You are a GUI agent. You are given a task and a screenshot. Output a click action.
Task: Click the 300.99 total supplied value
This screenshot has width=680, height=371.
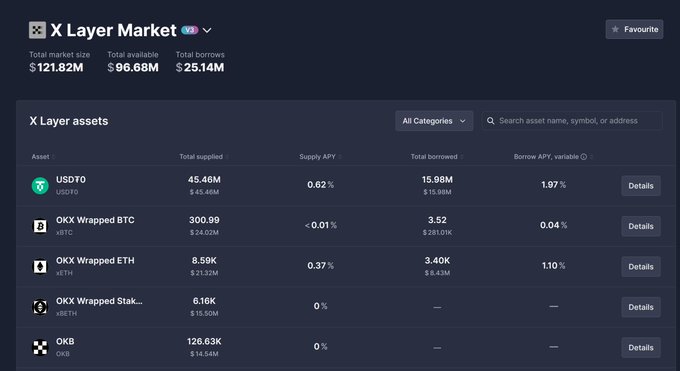point(204,220)
